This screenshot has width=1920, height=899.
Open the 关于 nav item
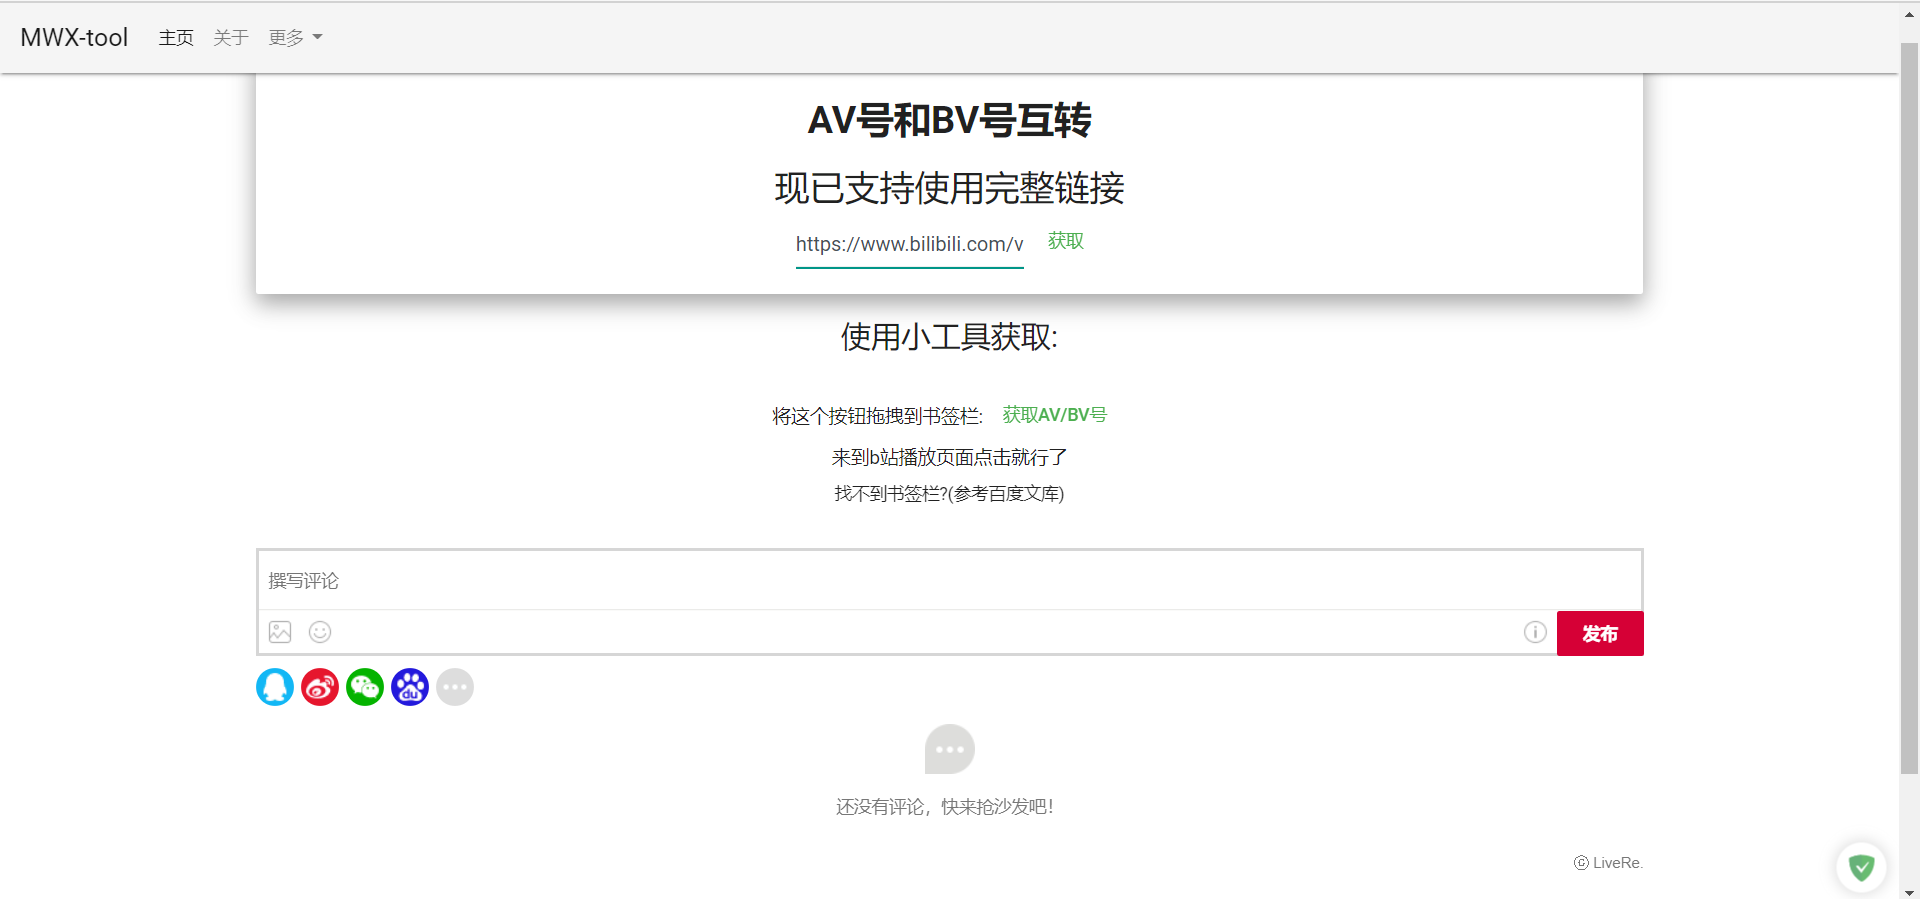pos(231,38)
